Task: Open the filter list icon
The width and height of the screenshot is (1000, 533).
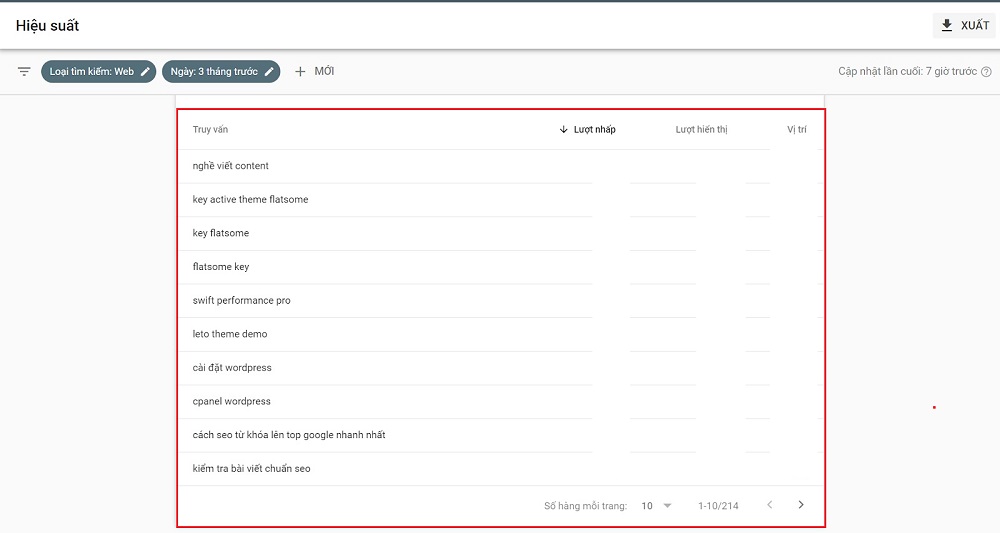Action: [x=24, y=71]
